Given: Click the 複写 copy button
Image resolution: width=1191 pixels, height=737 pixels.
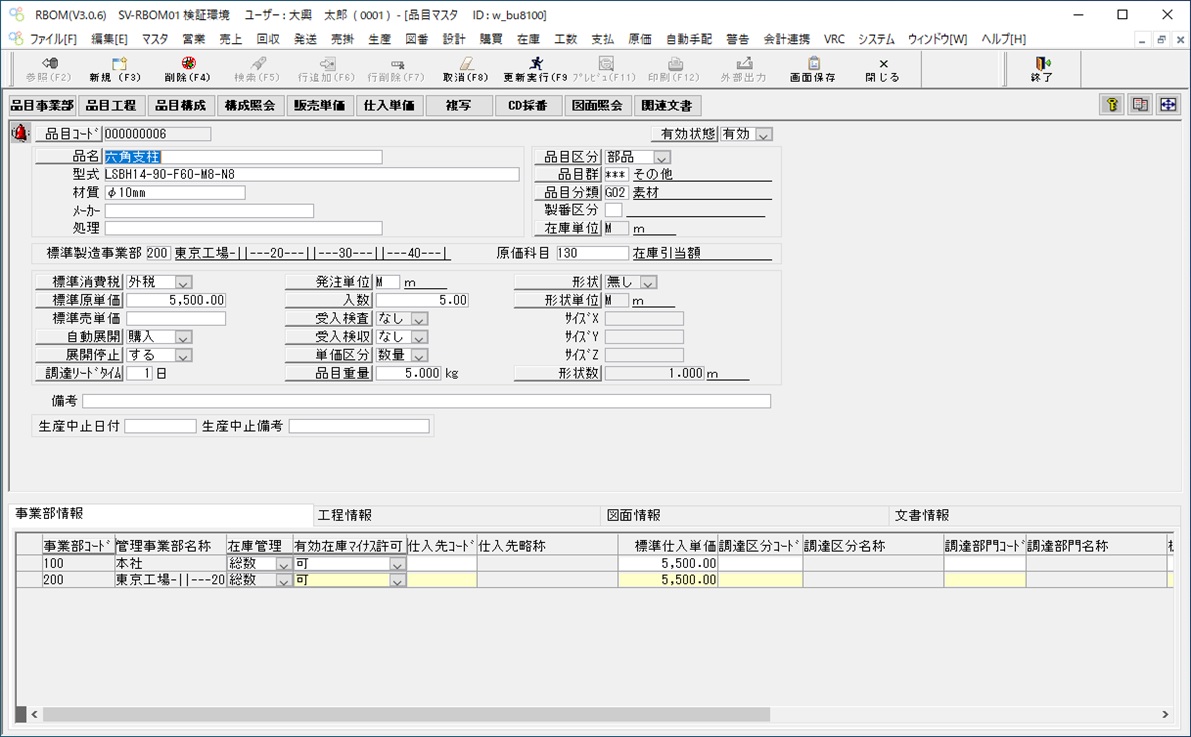Looking at the screenshot, I should [458, 104].
